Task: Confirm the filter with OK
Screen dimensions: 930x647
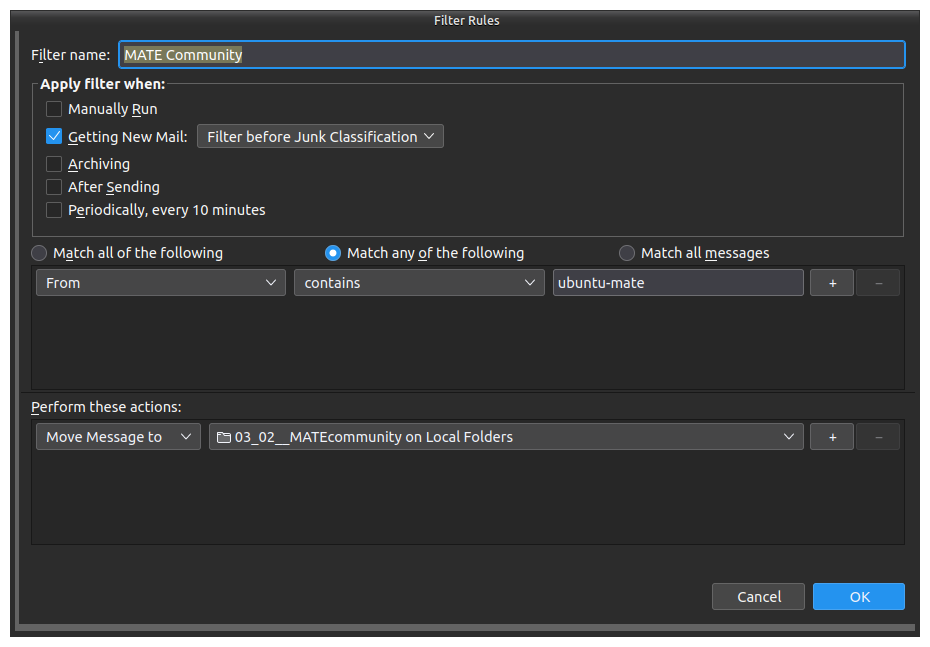Action: click(x=859, y=597)
